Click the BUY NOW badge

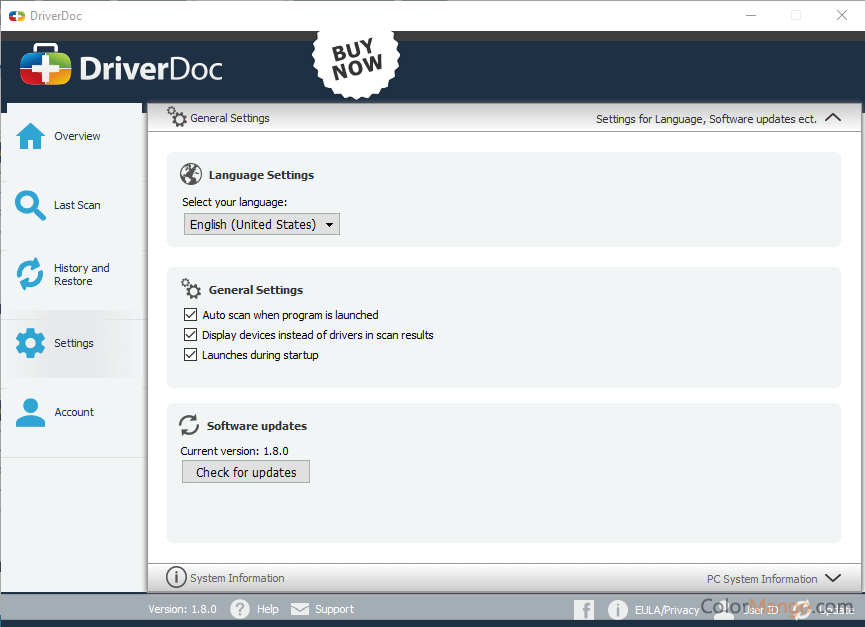click(x=355, y=62)
